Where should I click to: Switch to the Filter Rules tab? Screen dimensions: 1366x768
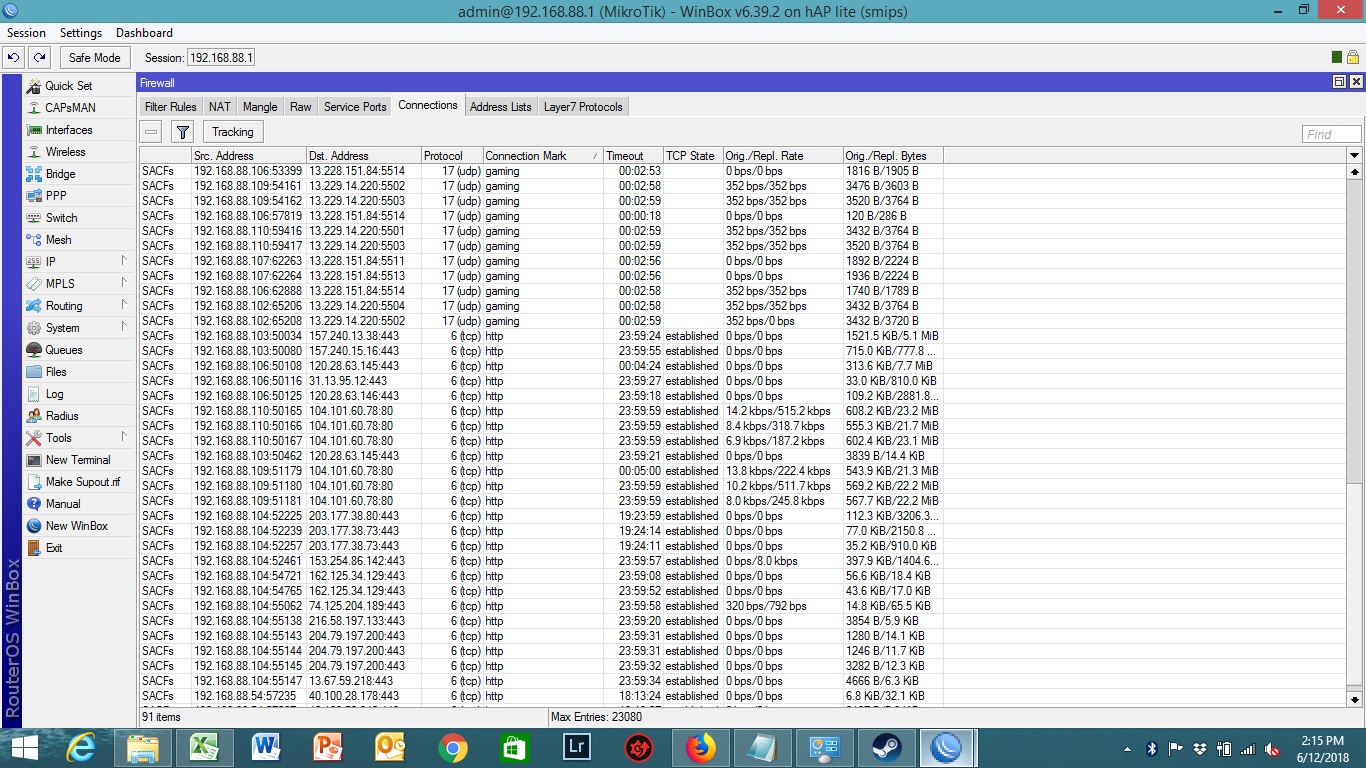171,107
